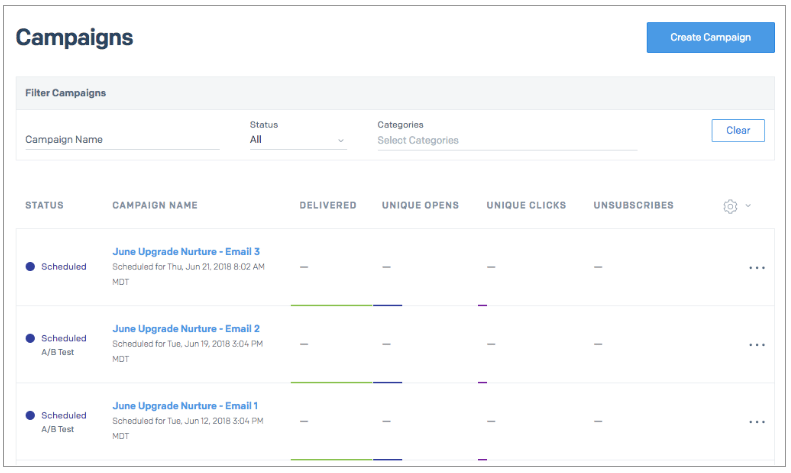Focus the Campaign Name filter field
This screenshot has width=791, height=473.
point(121,140)
